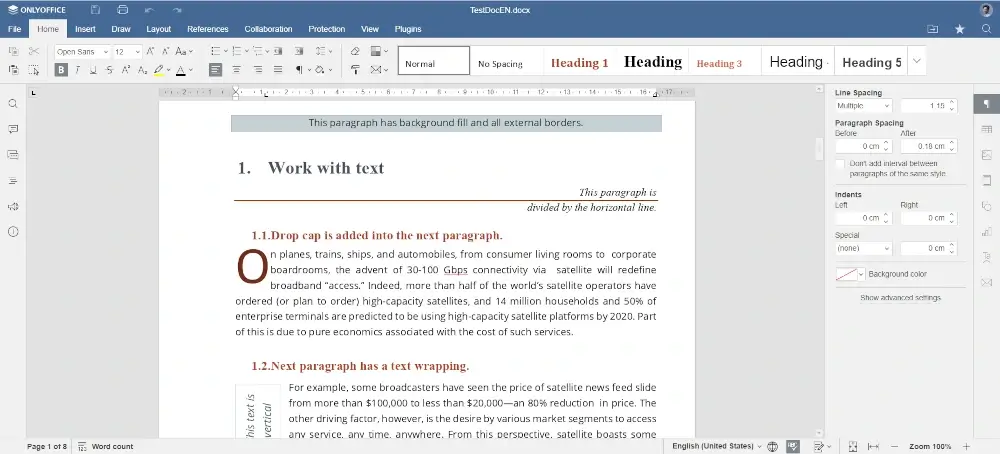Open the File menu tab
1000x454 pixels.
coord(14,29)
